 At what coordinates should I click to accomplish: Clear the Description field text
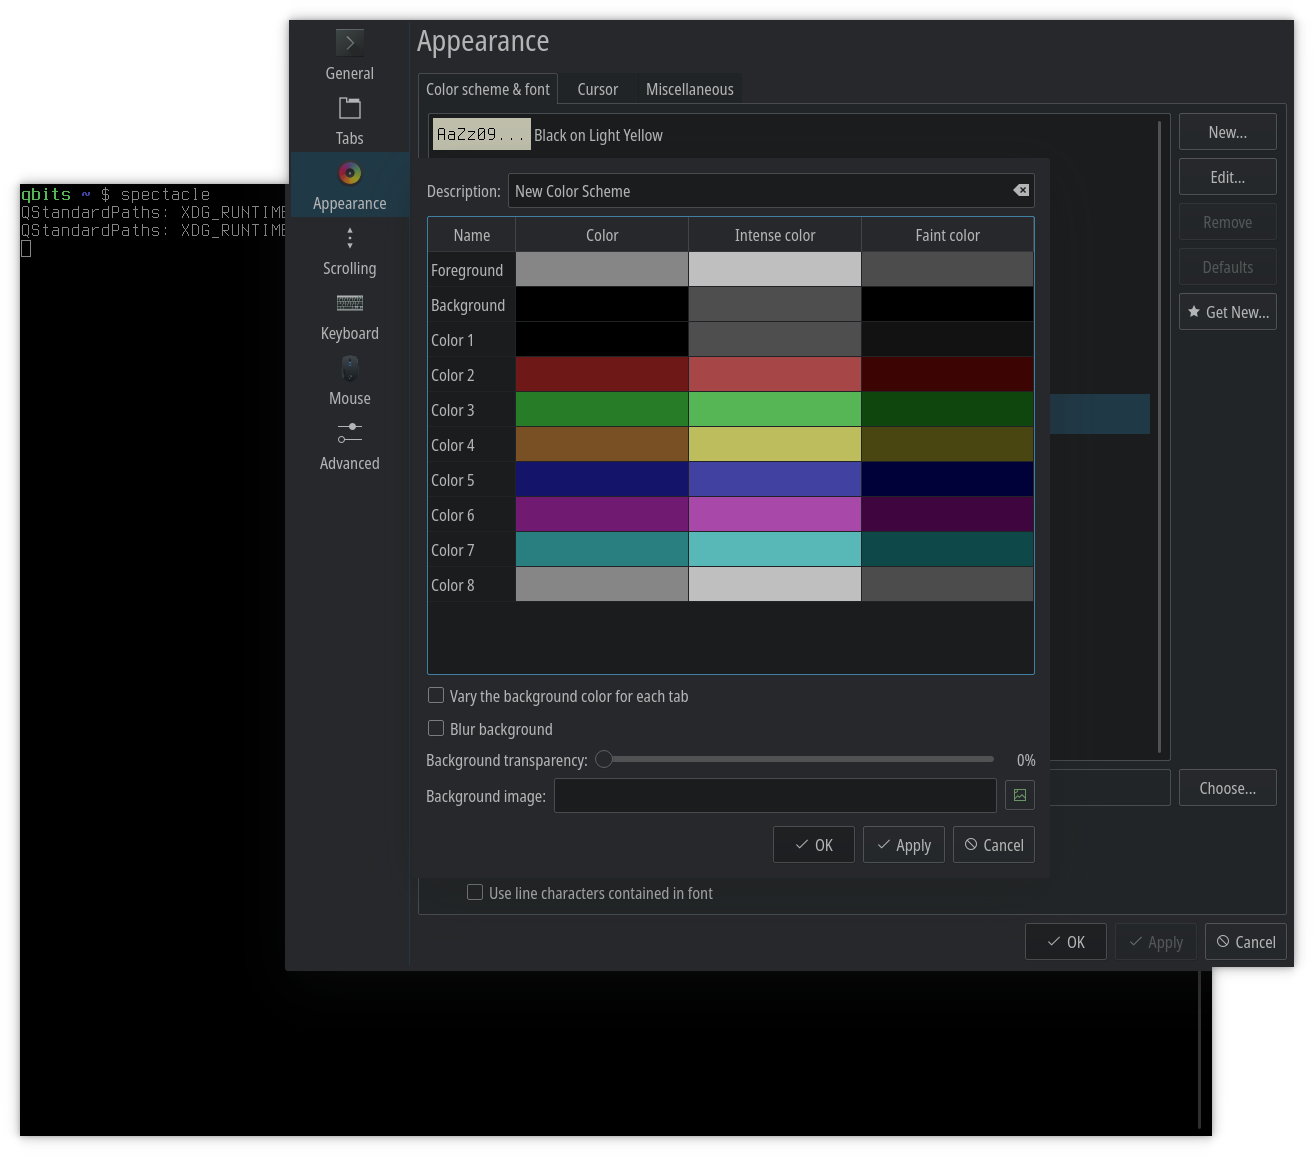click(1020, 190)
